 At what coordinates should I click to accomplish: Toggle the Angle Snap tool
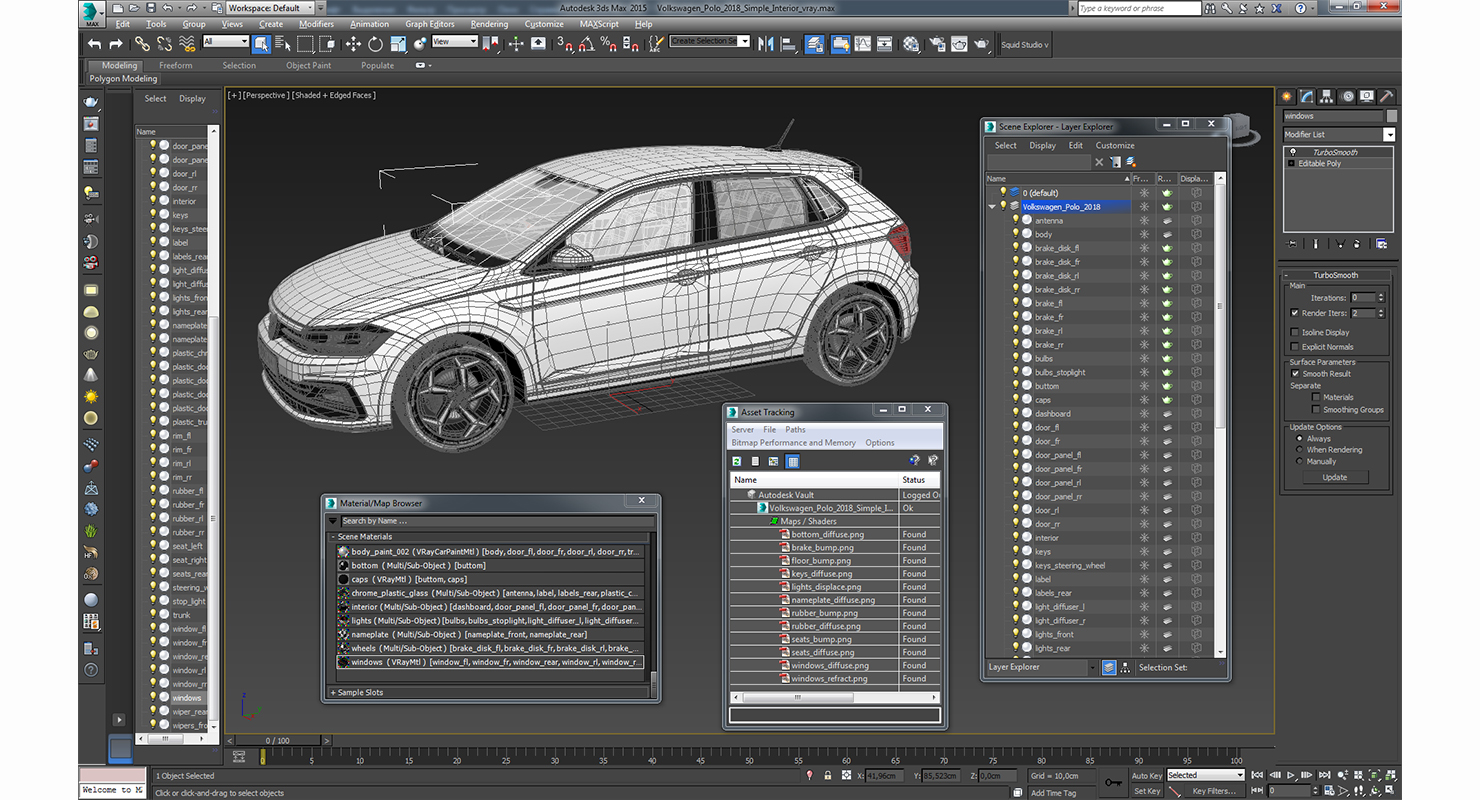tap(587, 44)
